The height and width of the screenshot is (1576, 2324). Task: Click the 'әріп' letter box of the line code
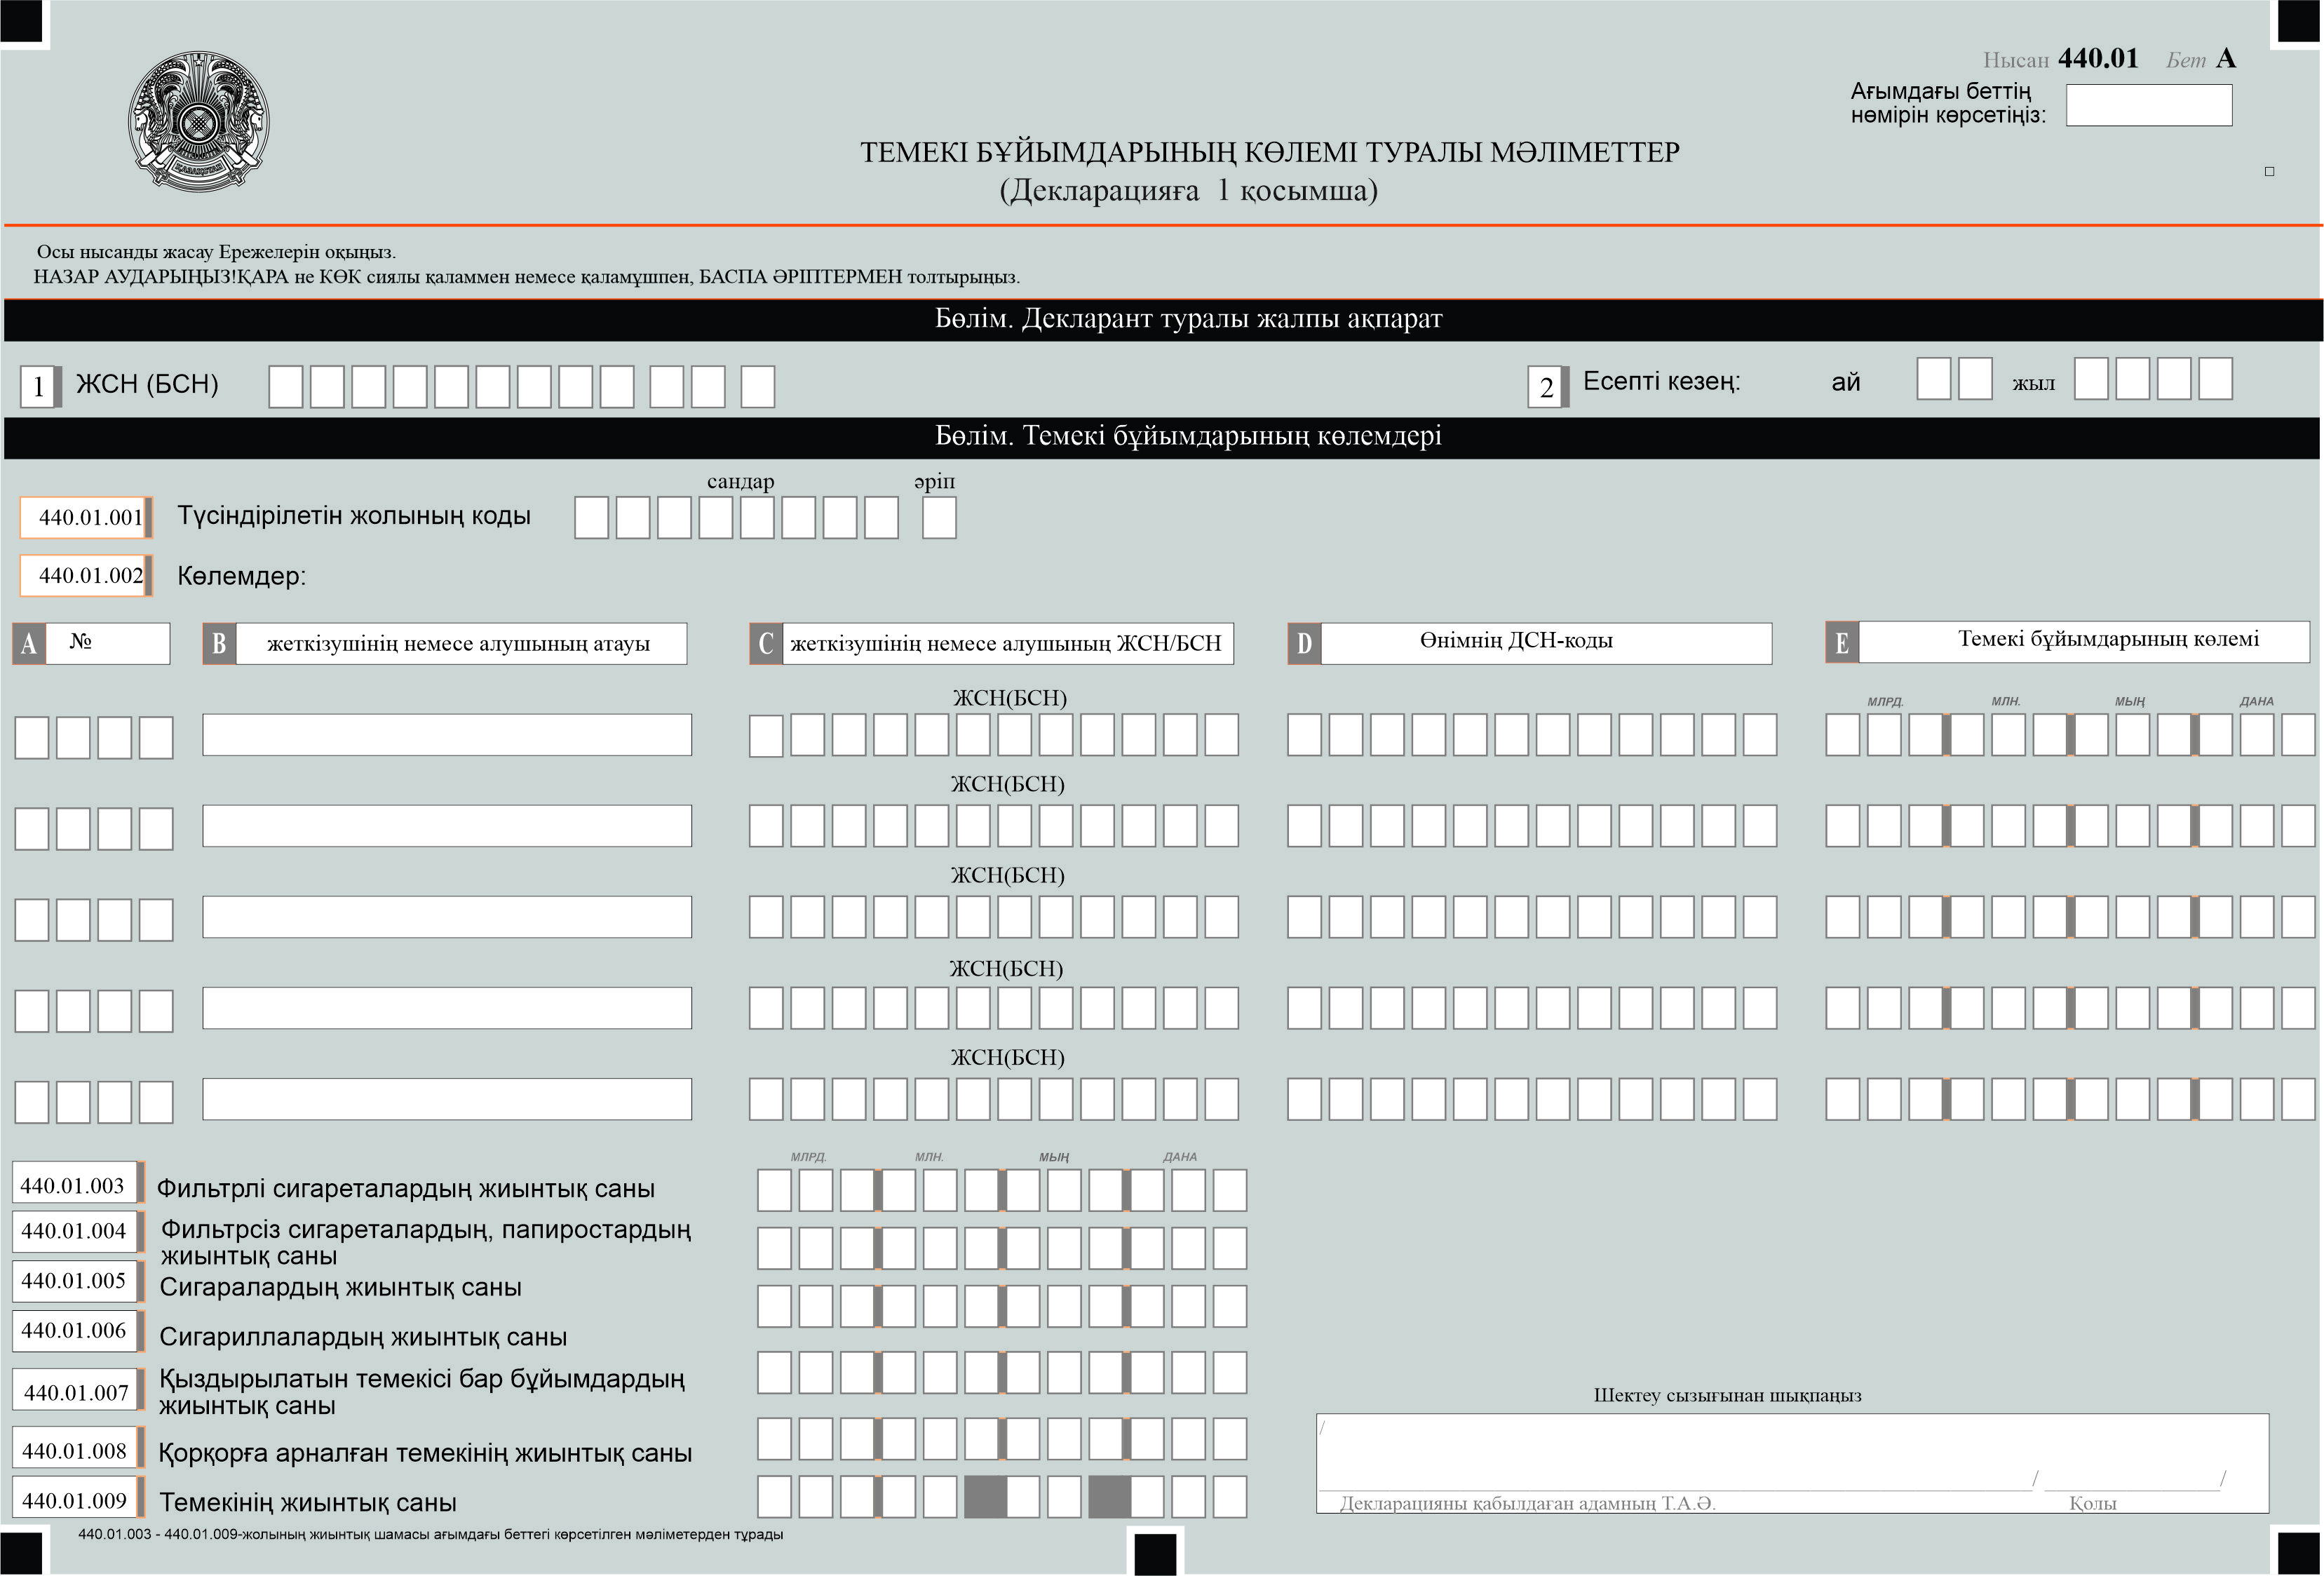click(x=939, y=518)
